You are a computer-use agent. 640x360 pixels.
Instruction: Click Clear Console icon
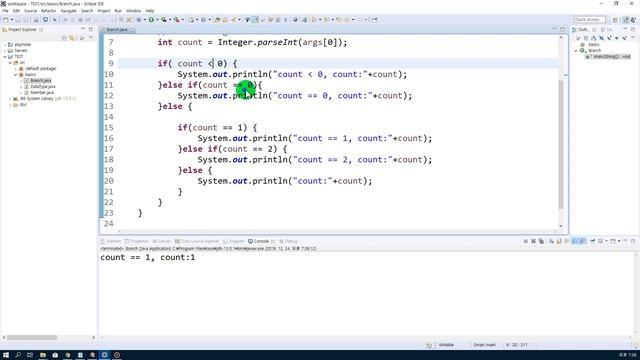coord(551,241)
